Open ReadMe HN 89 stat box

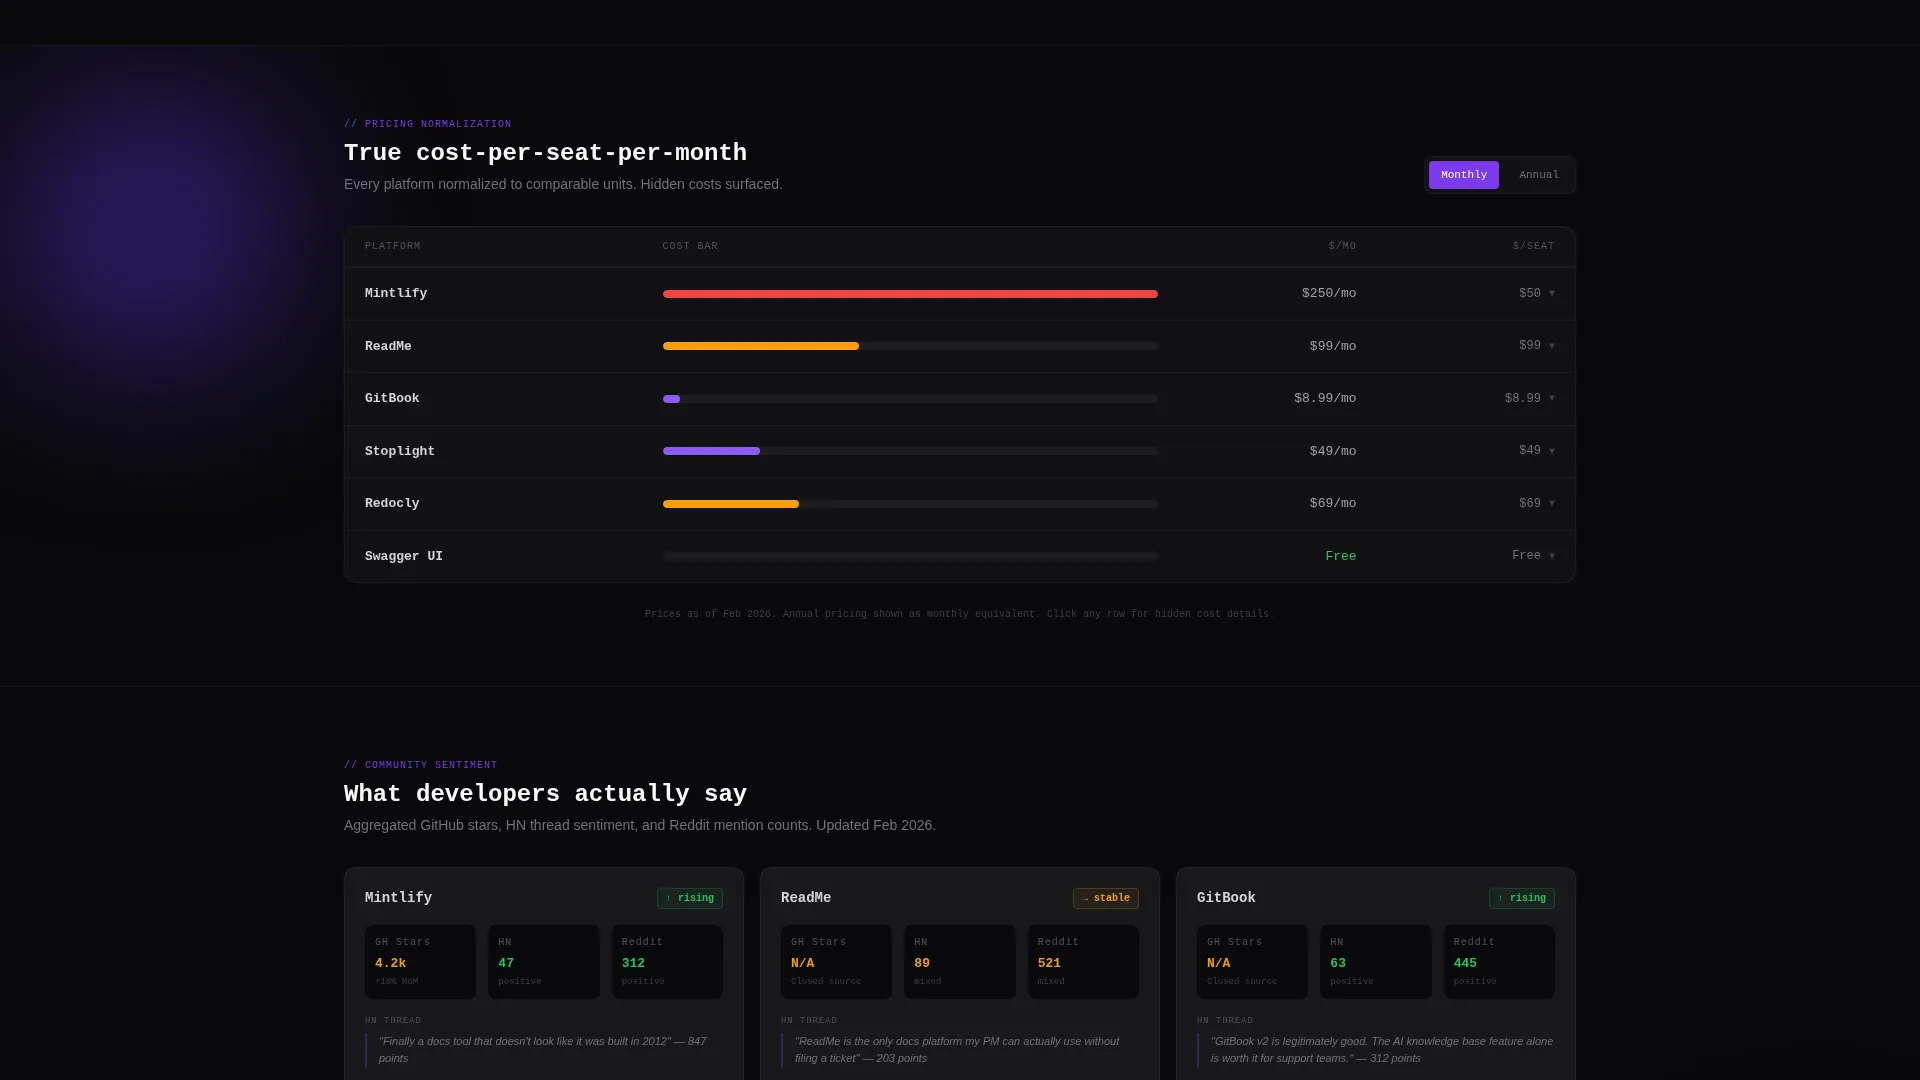pos(960,962)
